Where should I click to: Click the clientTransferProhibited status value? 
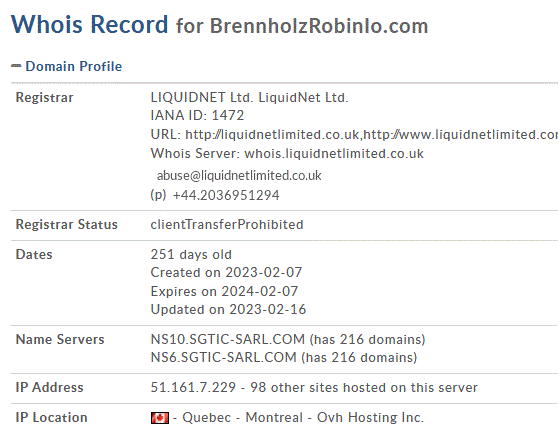tap(227, 225)
